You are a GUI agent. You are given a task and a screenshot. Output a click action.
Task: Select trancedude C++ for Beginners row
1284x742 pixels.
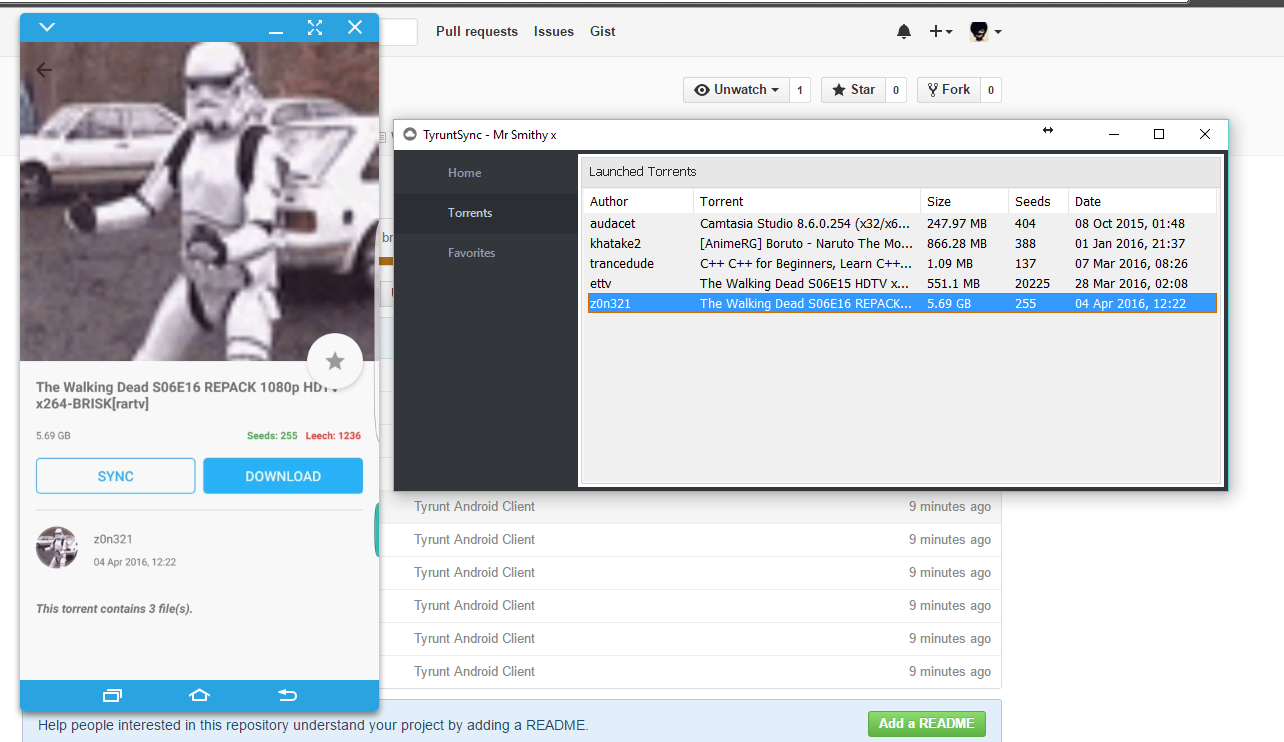click(x=902, y=264)
